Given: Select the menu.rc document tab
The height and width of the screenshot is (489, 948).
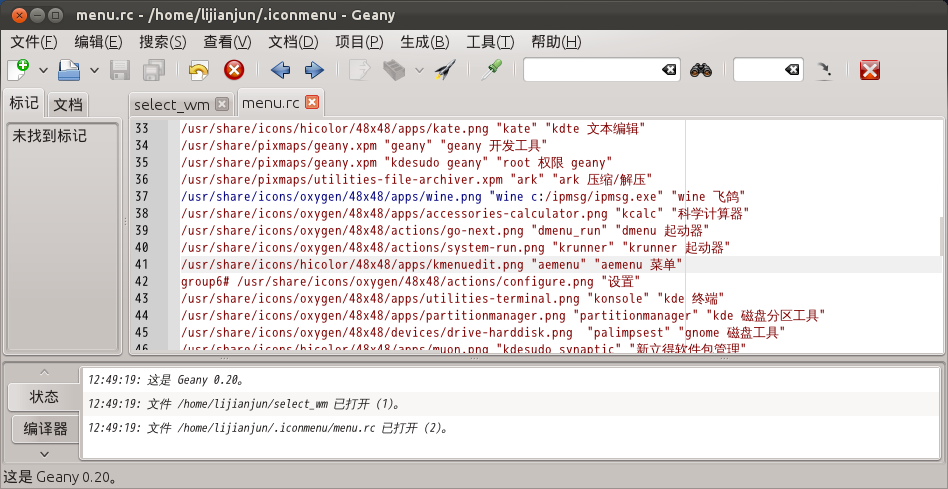Looking at the screenshot, I should (271, 103).
